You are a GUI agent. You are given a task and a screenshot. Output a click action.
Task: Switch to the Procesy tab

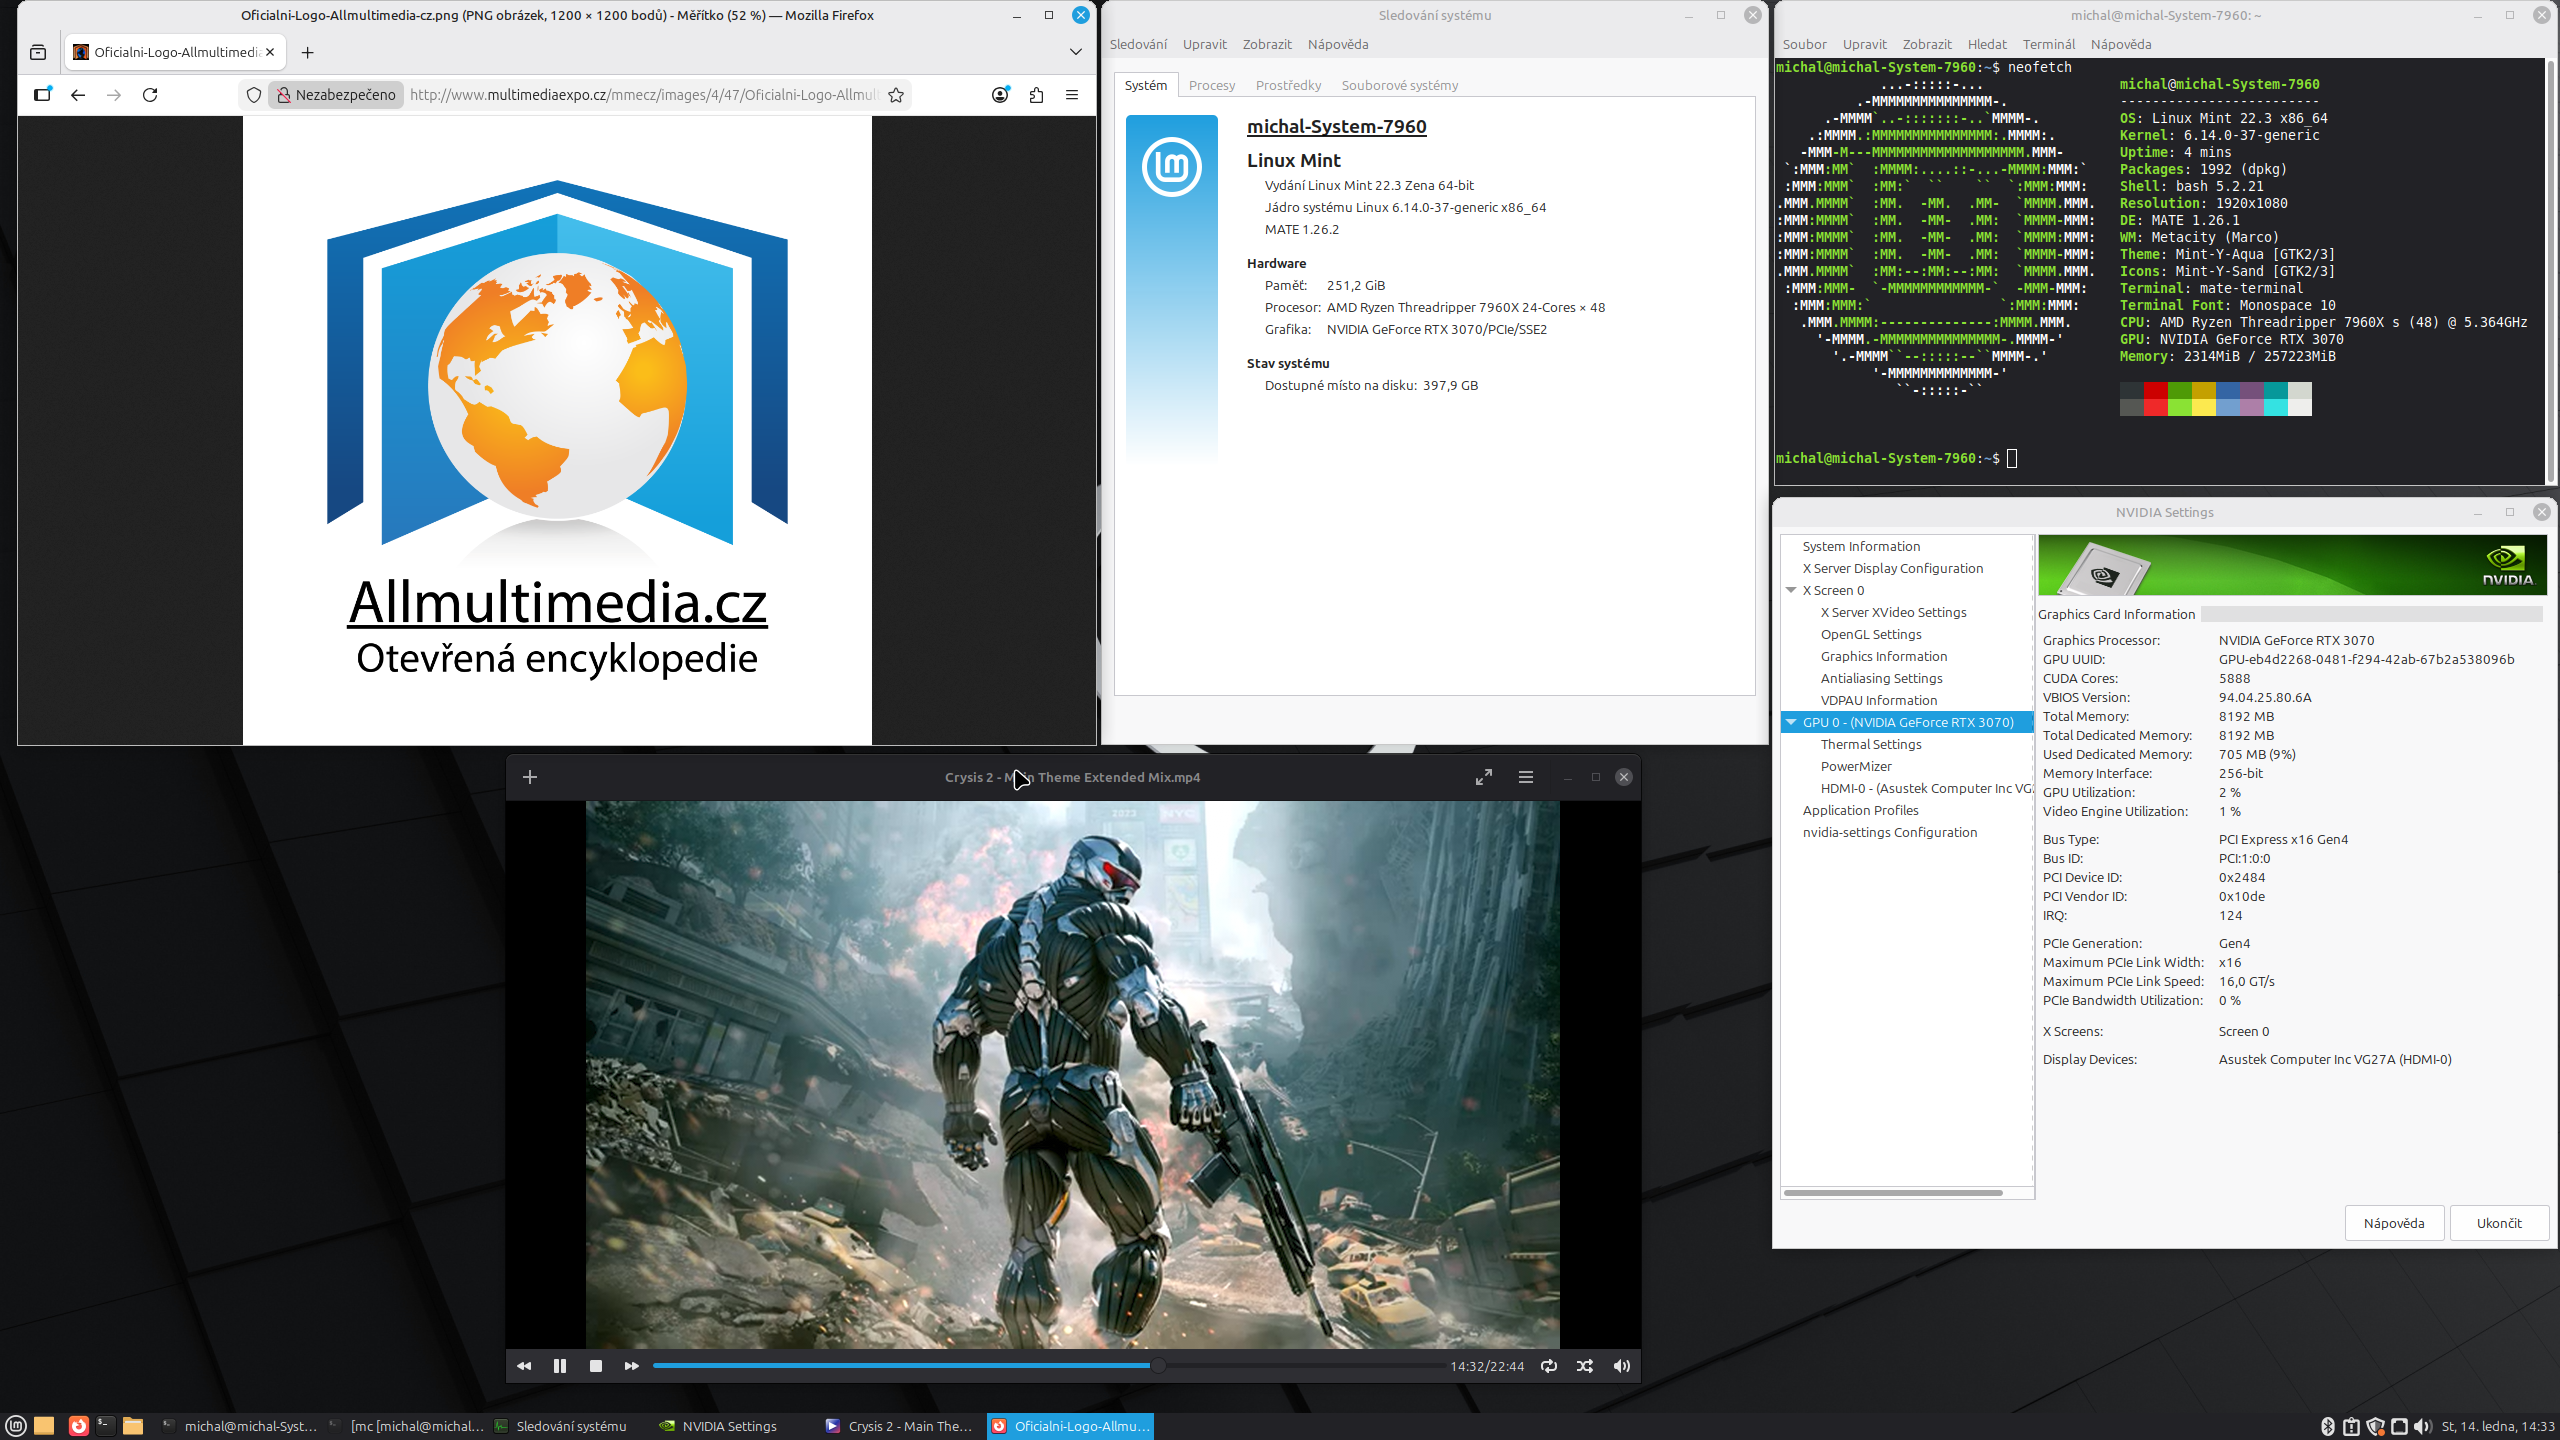(x=1212, y=85)
